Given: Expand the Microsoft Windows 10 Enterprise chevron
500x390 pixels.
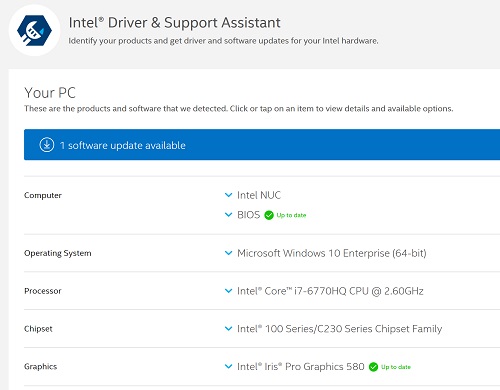Looking at the screenshot, I should [x=228, y=253].
